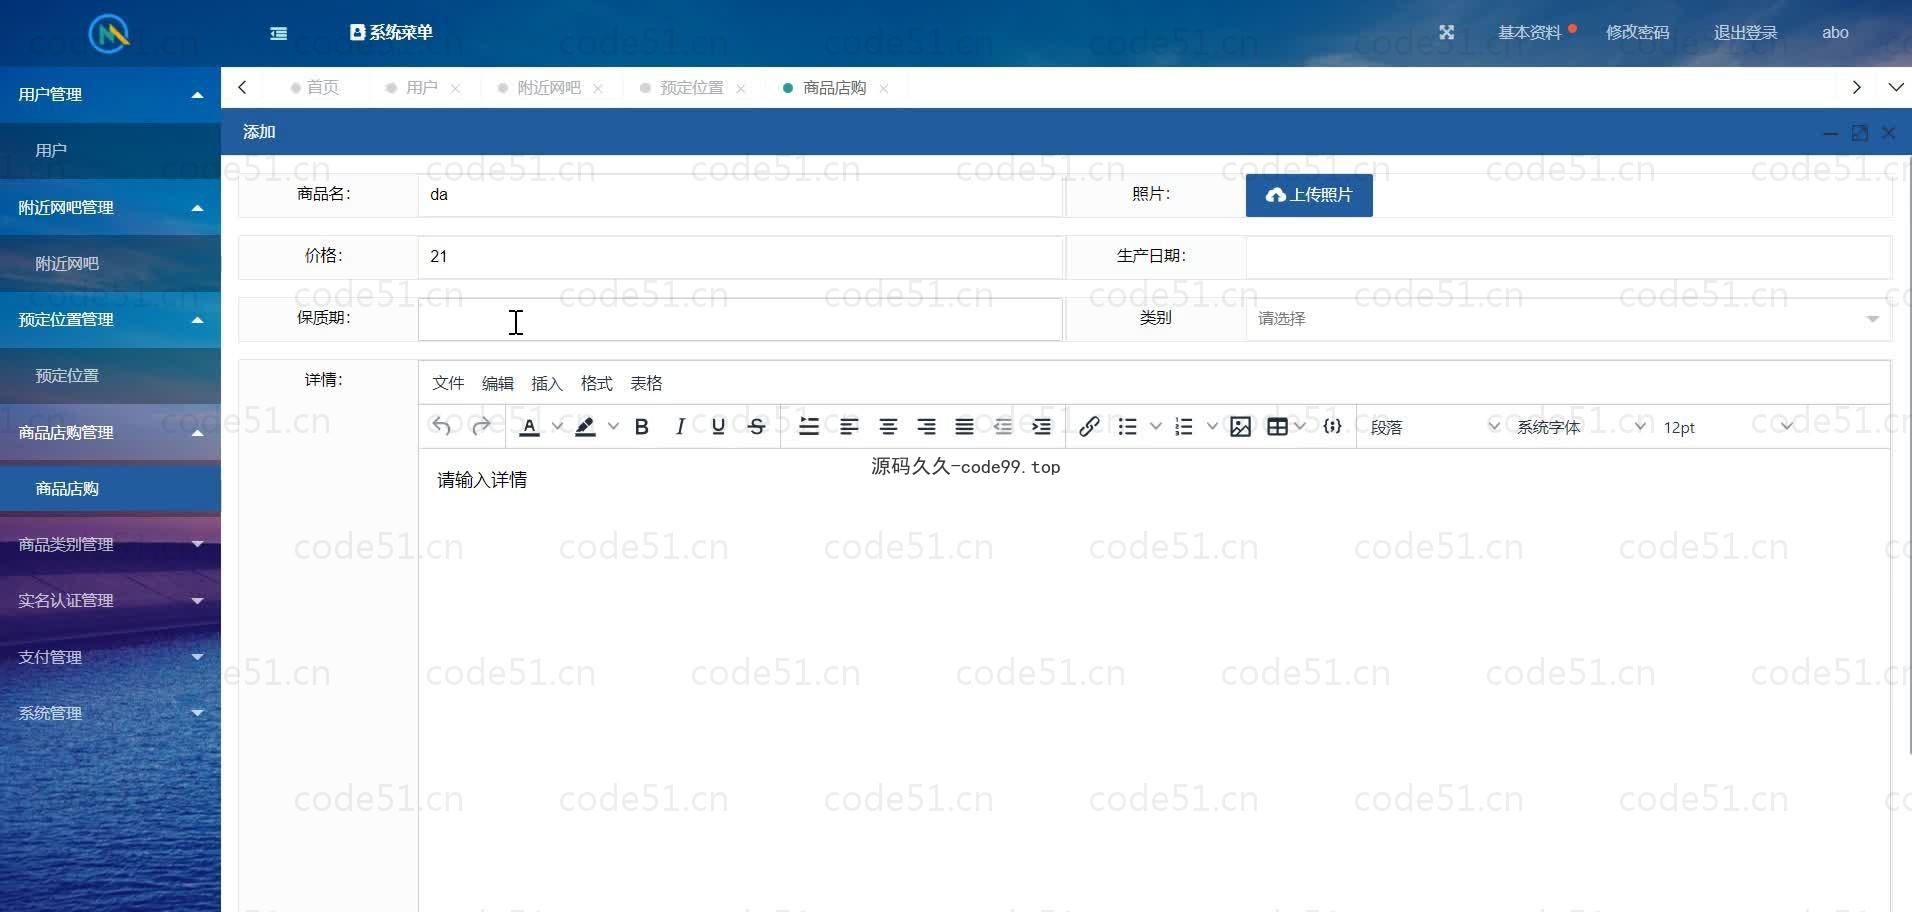Open table options dropdown arrow
1912x912 pixels.
[x=1300, y=427]
